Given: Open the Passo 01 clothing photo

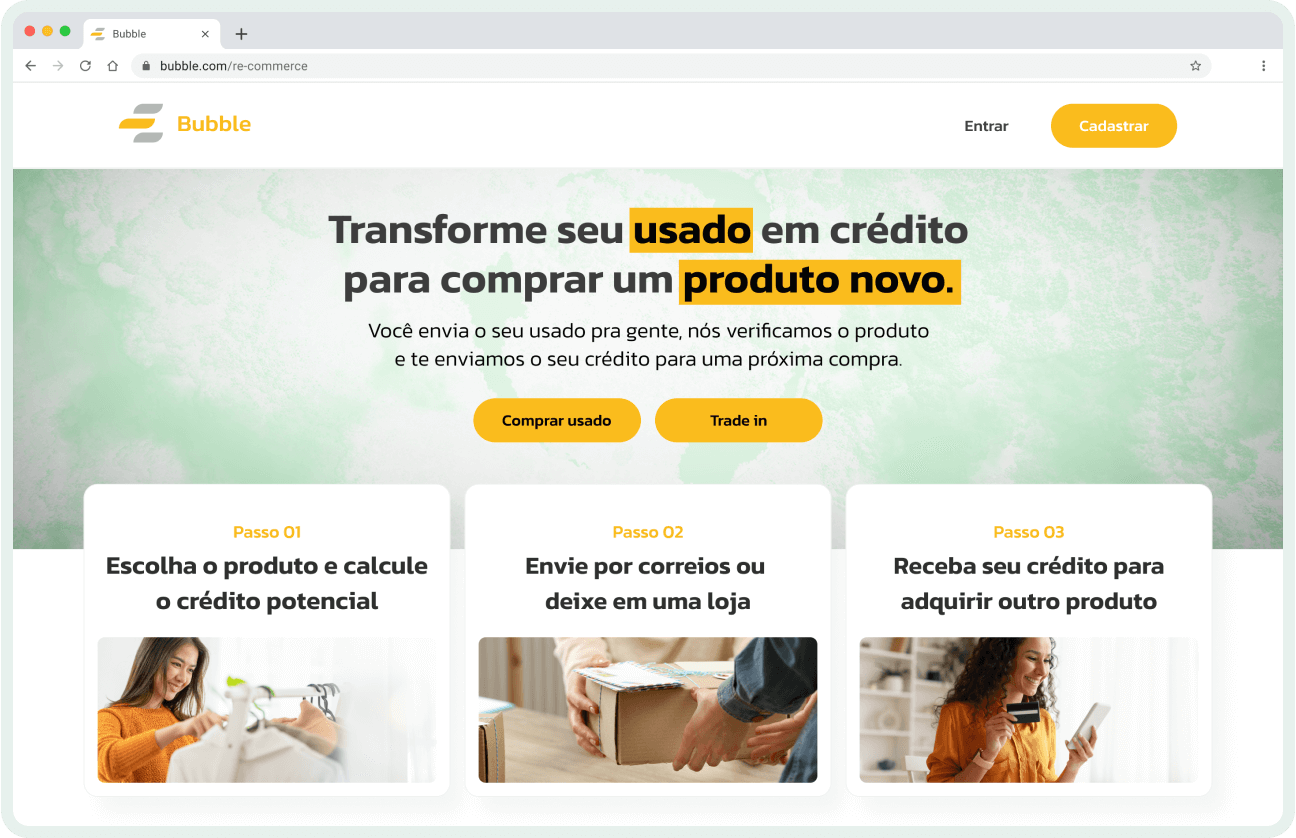Looking at the screenshot, I should [x=267, y=710].
